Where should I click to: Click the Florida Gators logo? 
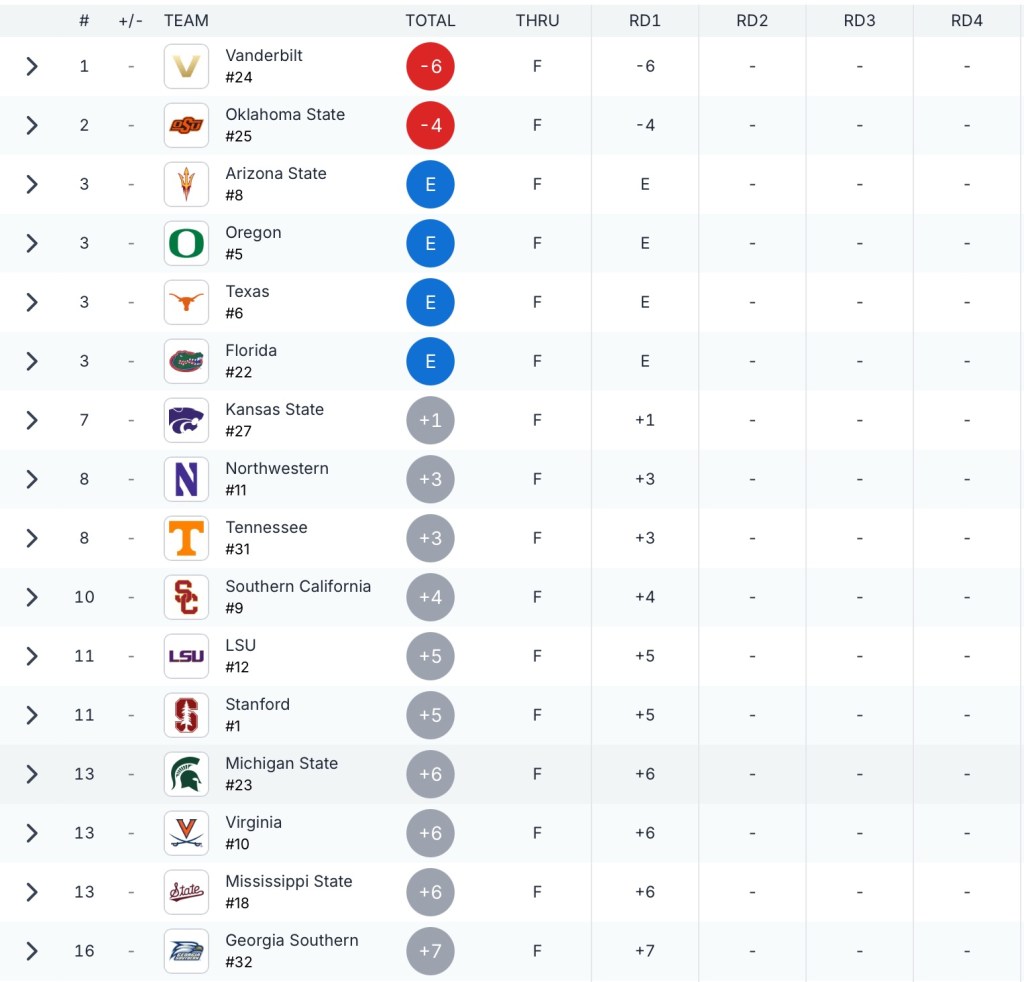186,361
